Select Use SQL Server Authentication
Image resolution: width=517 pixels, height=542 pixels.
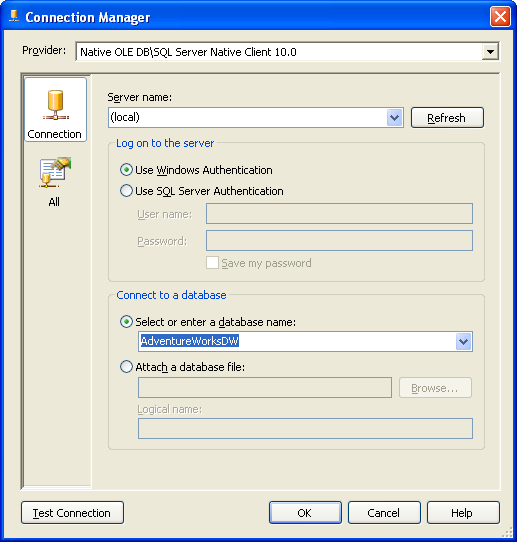[x=126, y=191]
